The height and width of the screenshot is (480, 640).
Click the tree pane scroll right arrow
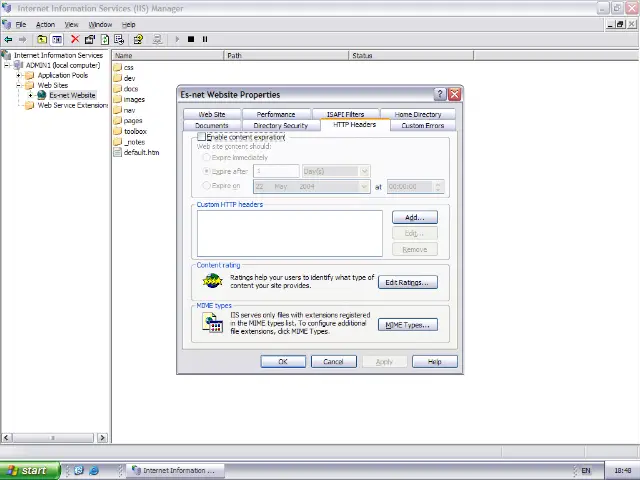tap(102, 438)
